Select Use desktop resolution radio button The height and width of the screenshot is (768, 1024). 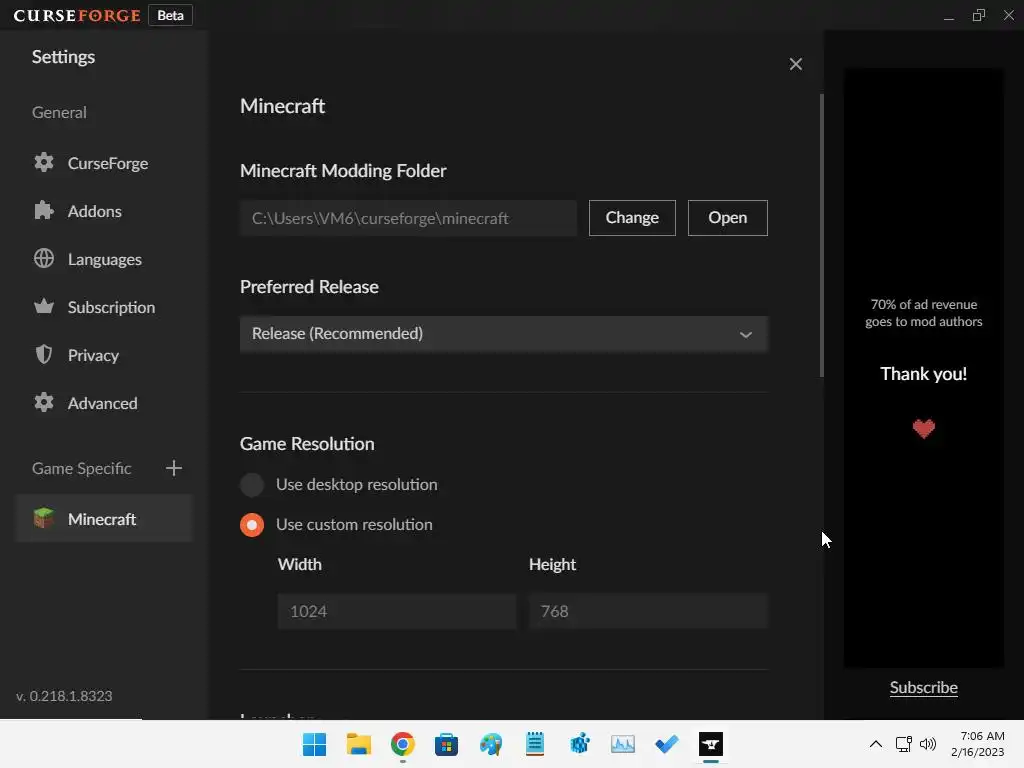click(252, 485)
